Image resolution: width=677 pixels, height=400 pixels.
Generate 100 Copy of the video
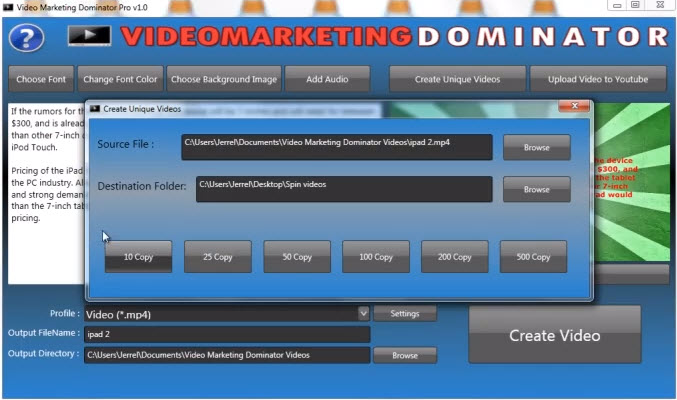(x=376, y=257)
